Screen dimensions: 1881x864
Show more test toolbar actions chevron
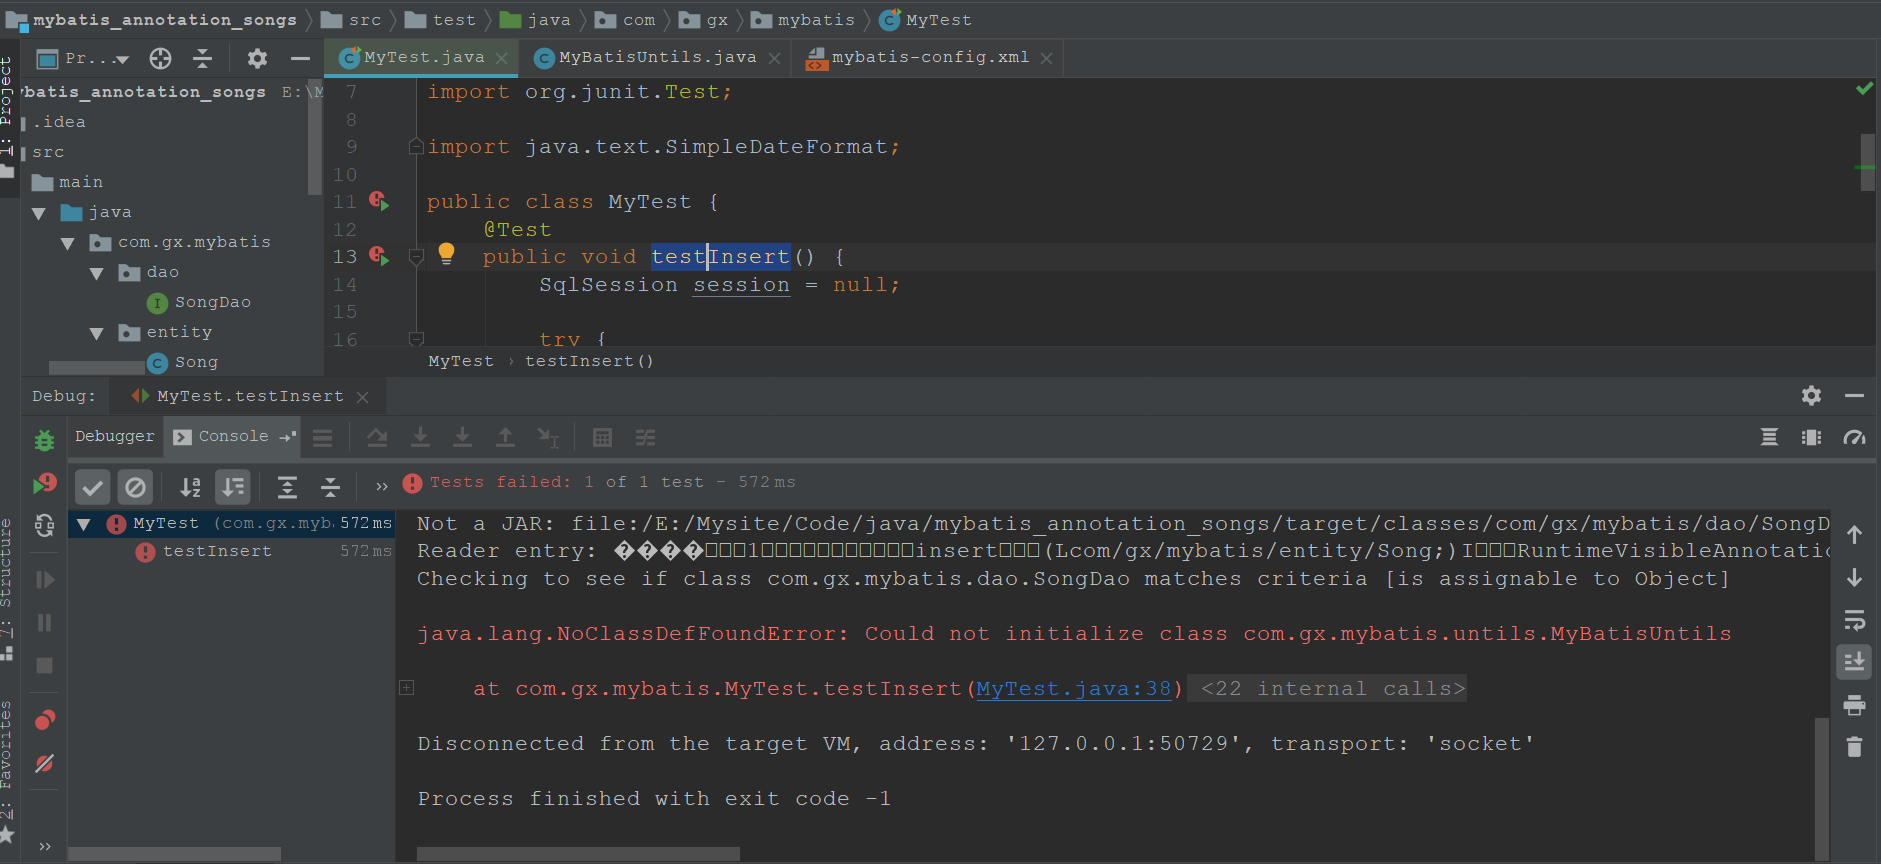tap(381, 487)
